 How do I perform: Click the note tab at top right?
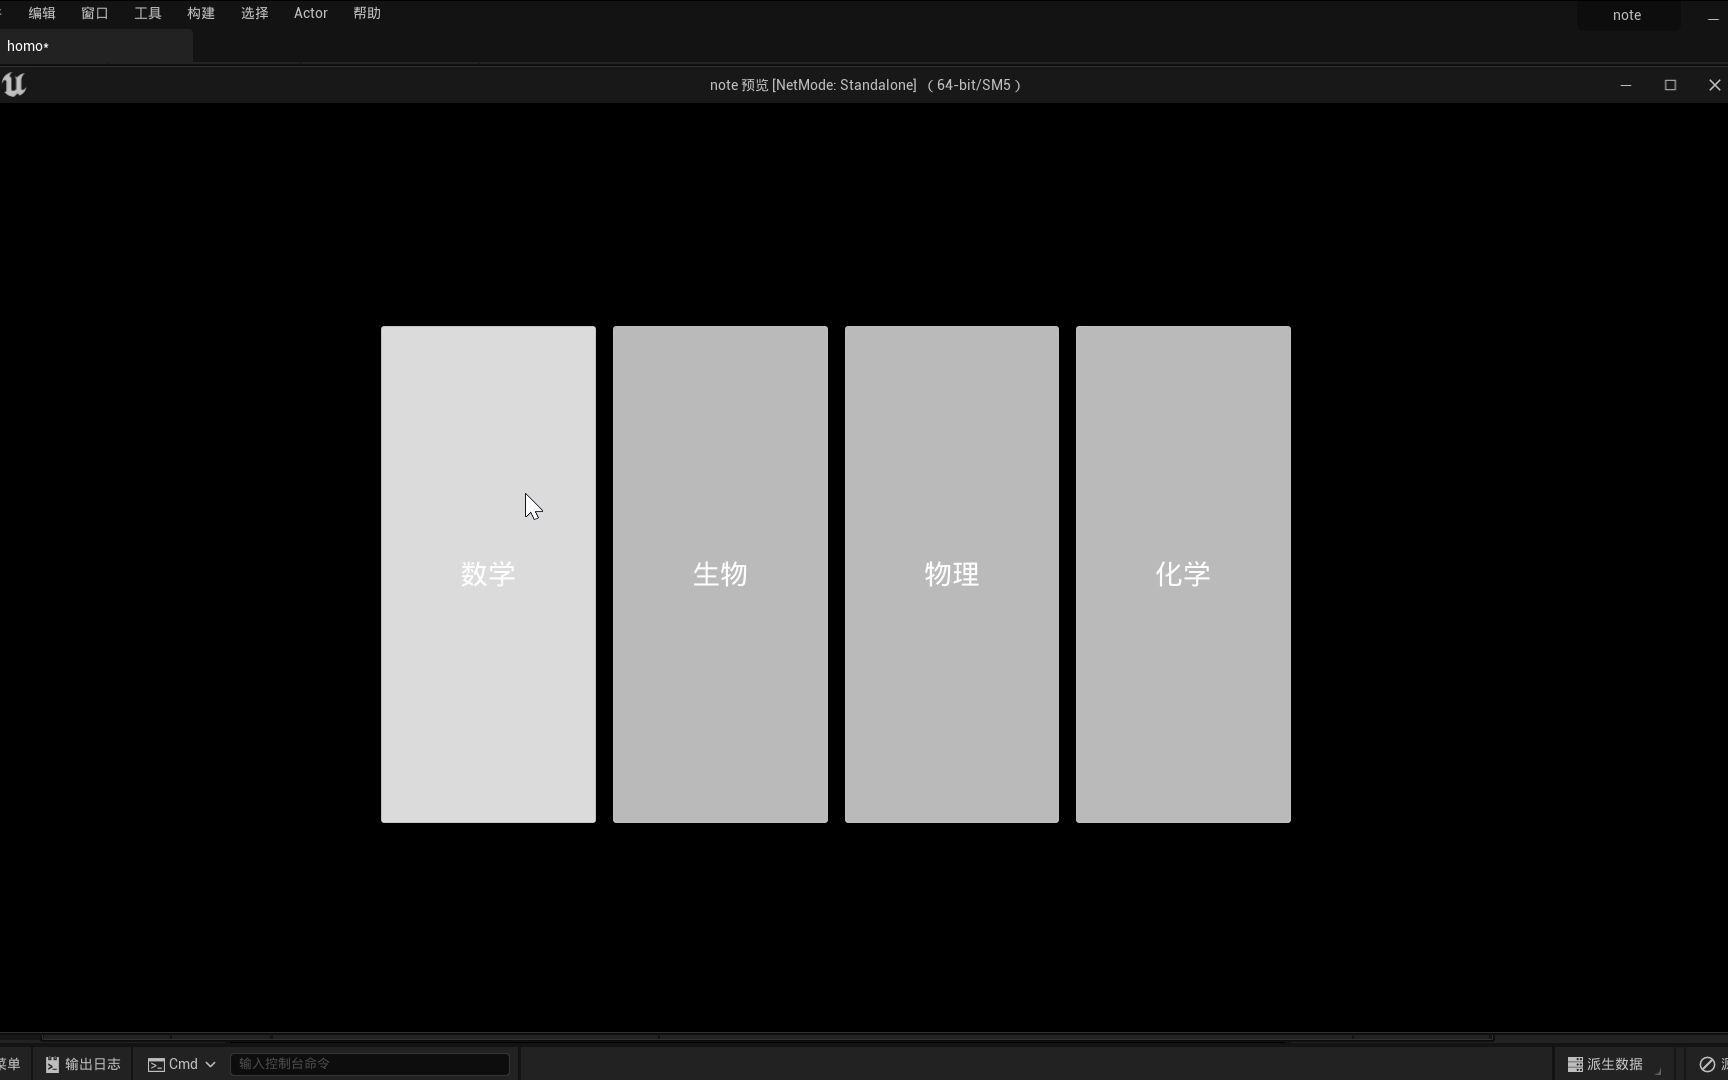point(1626,15)
